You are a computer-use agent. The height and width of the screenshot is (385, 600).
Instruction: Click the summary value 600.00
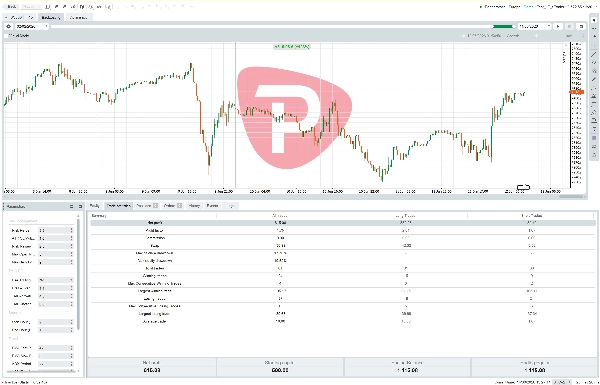click(280, 370)
